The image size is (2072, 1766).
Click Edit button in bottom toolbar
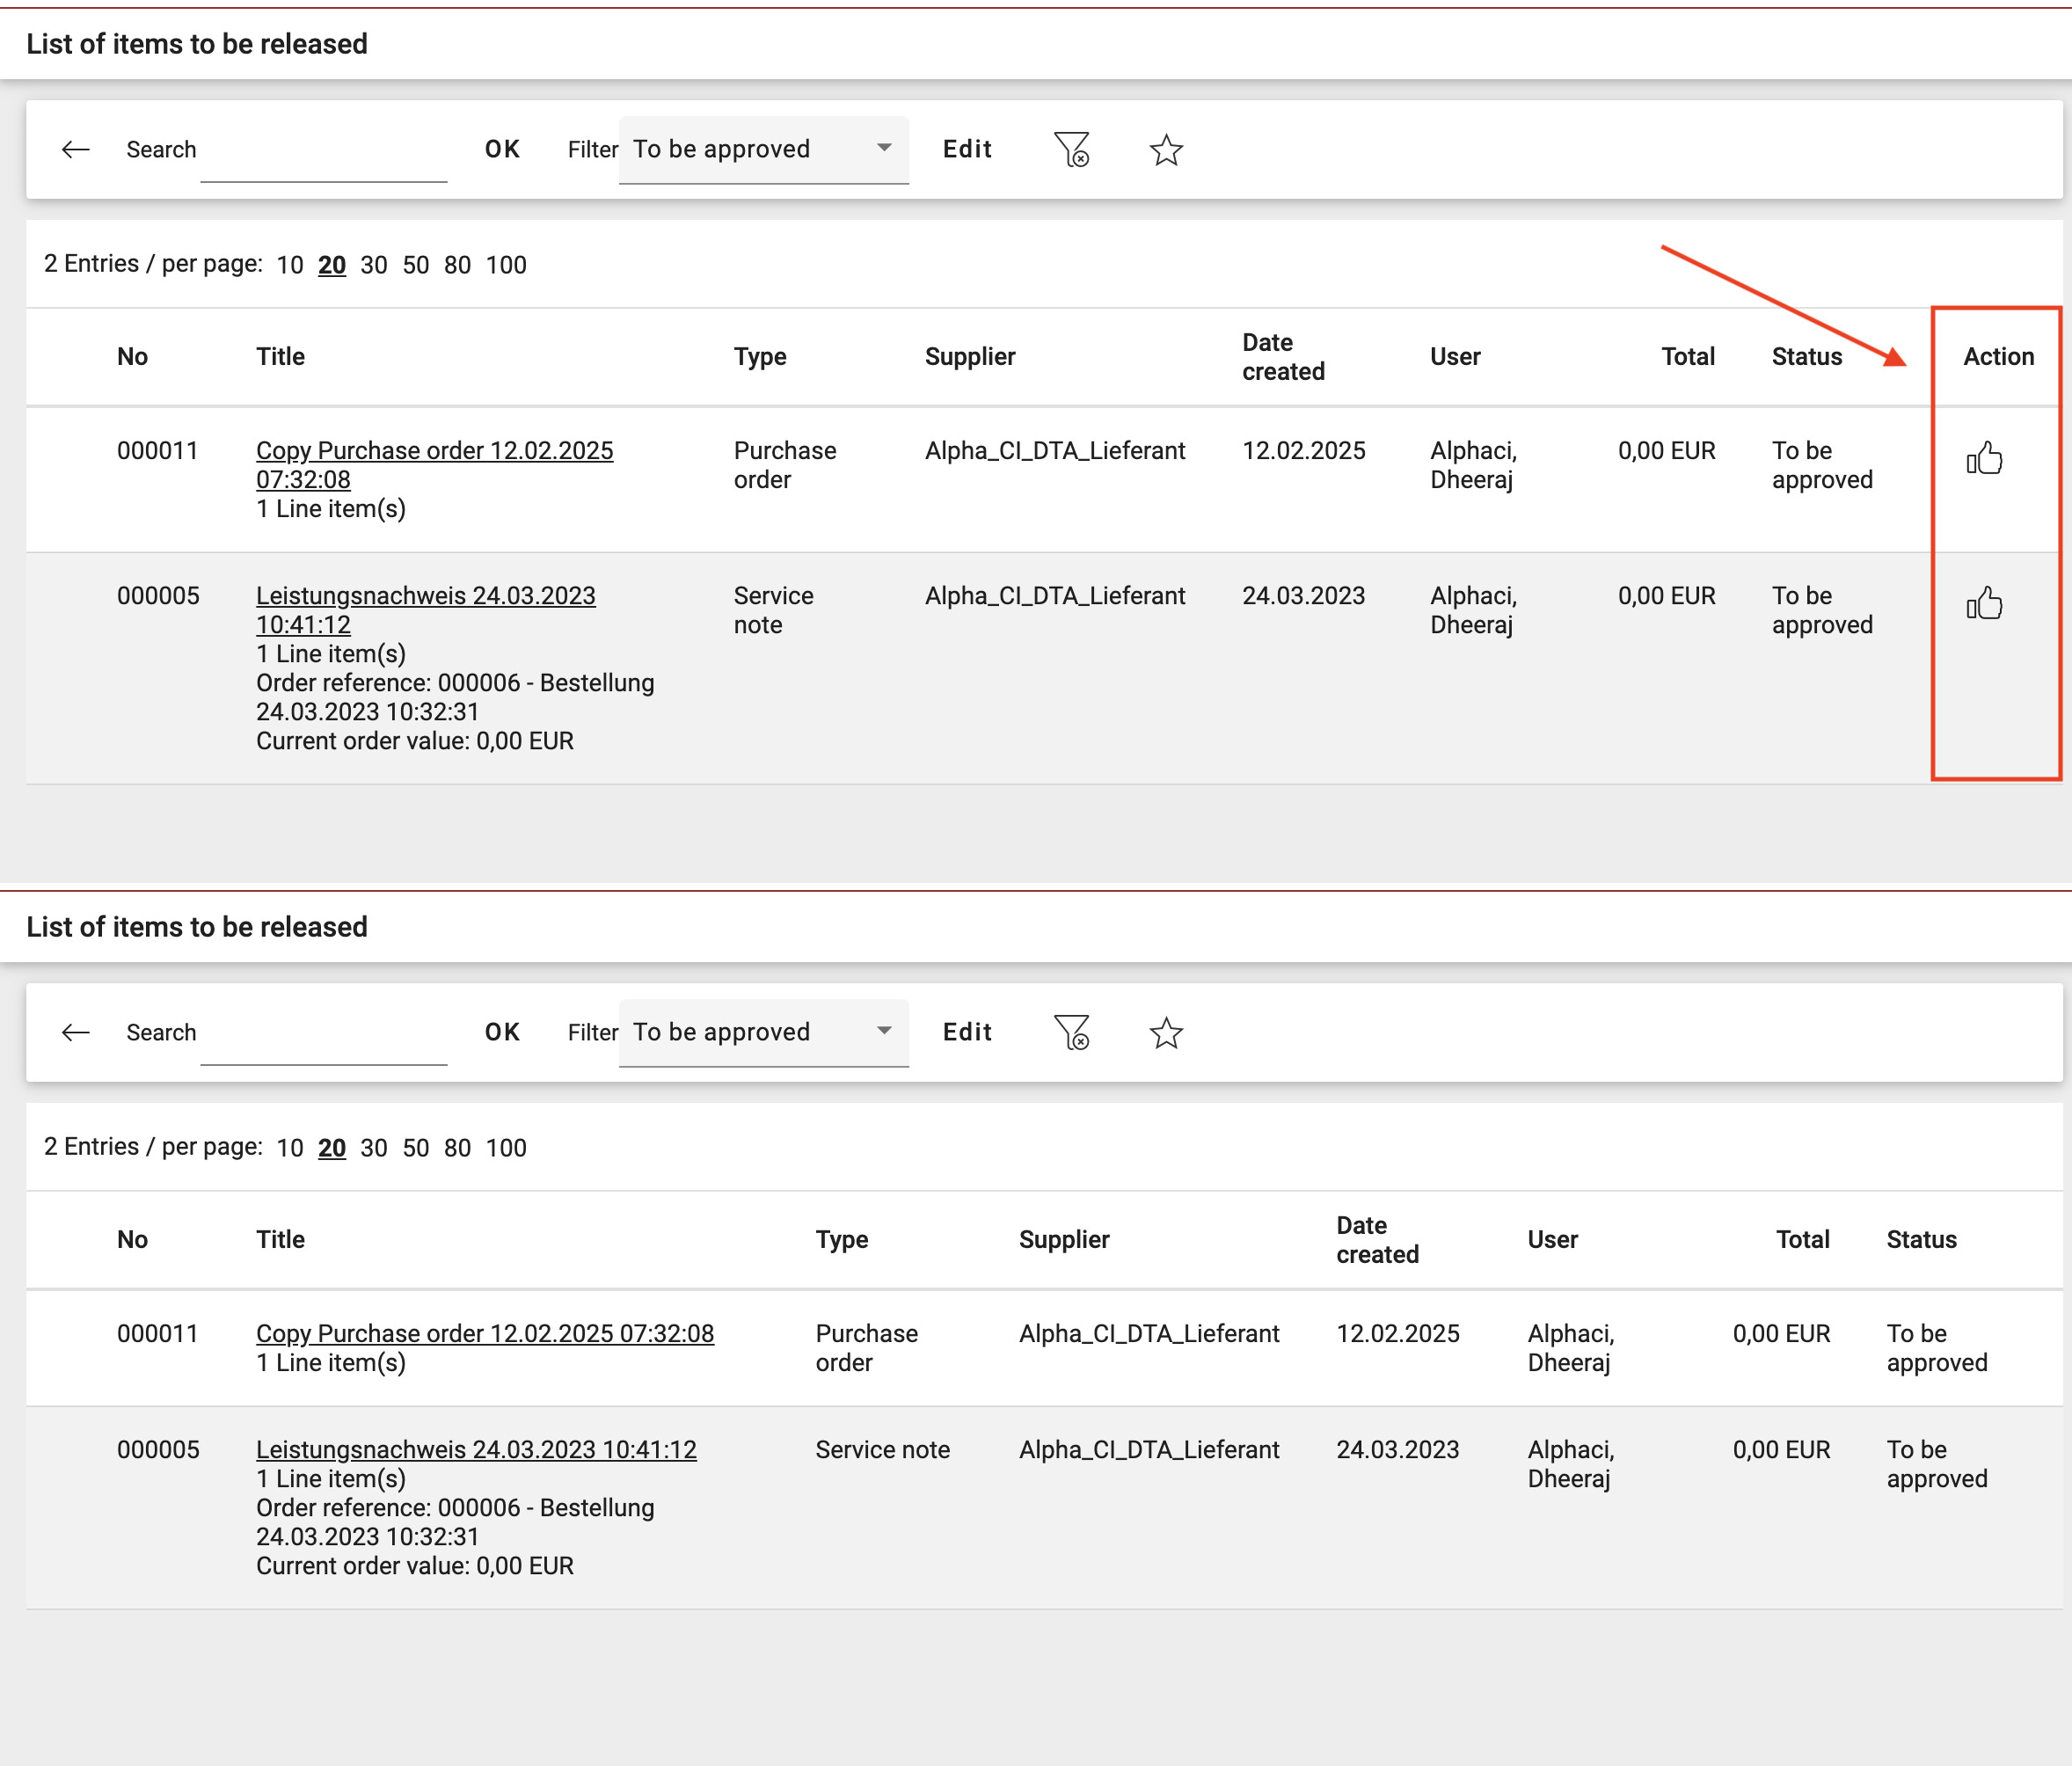click(967, 1033)
